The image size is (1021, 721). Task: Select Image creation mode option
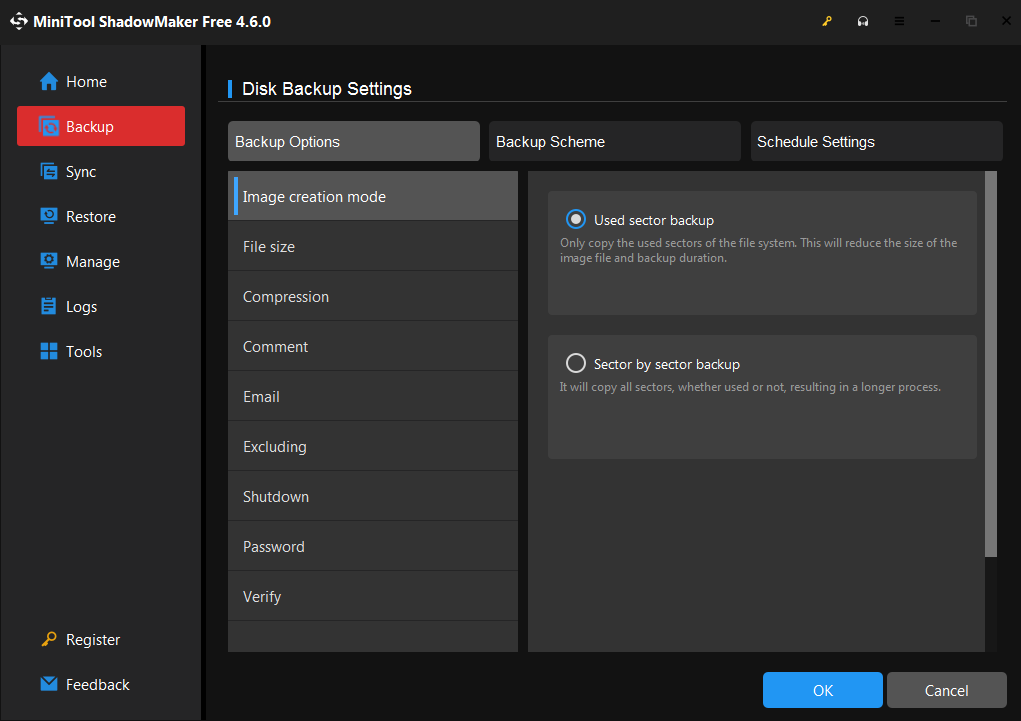coord(373,196)
